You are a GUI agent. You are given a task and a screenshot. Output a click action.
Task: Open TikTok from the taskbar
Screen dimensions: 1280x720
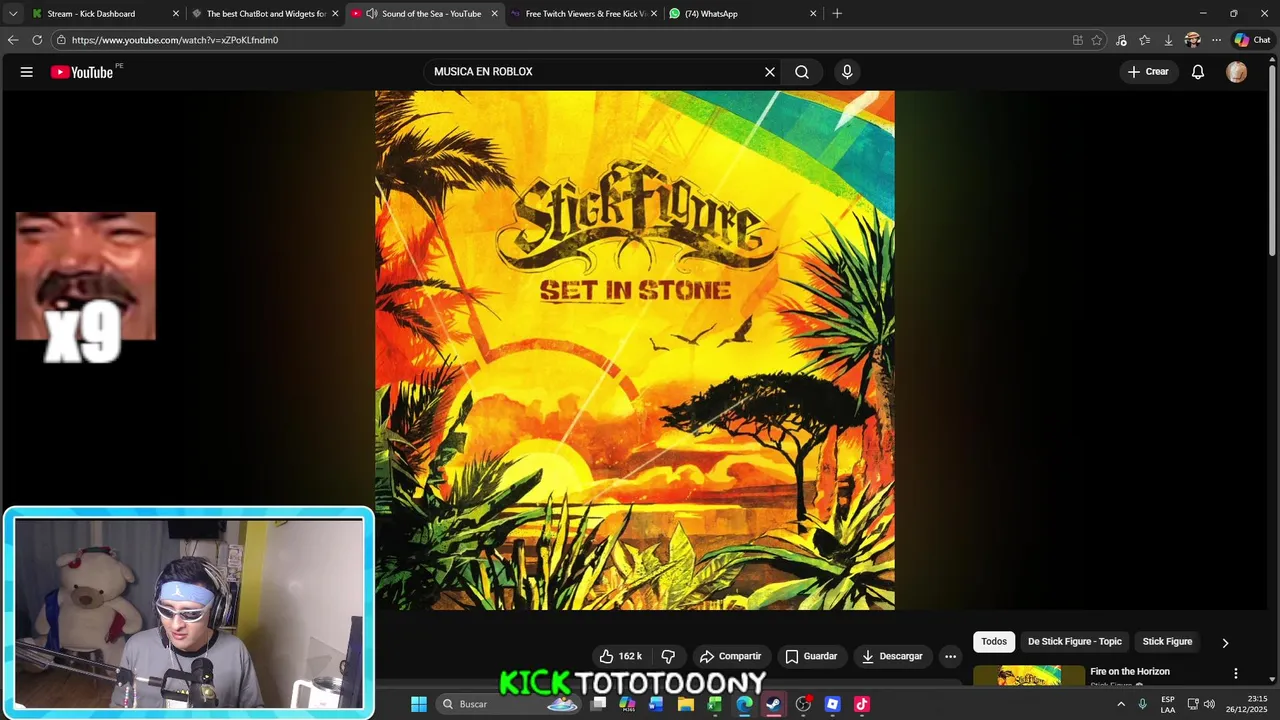[x=861, y=704]
